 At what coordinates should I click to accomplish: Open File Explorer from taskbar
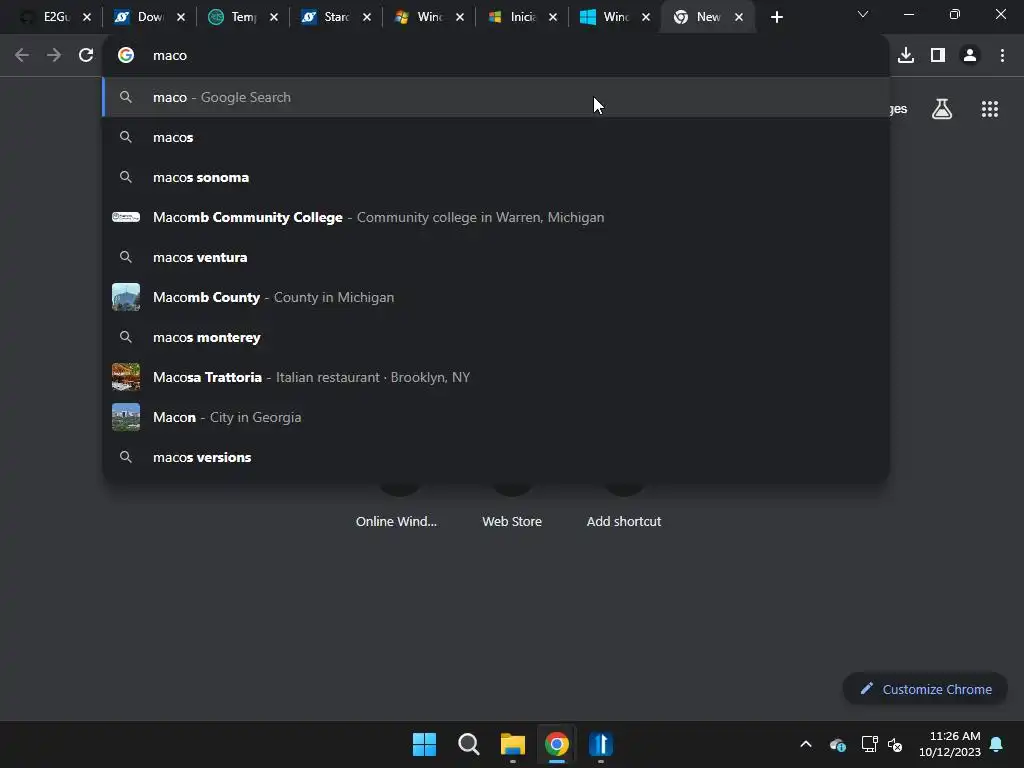[513, 744]
